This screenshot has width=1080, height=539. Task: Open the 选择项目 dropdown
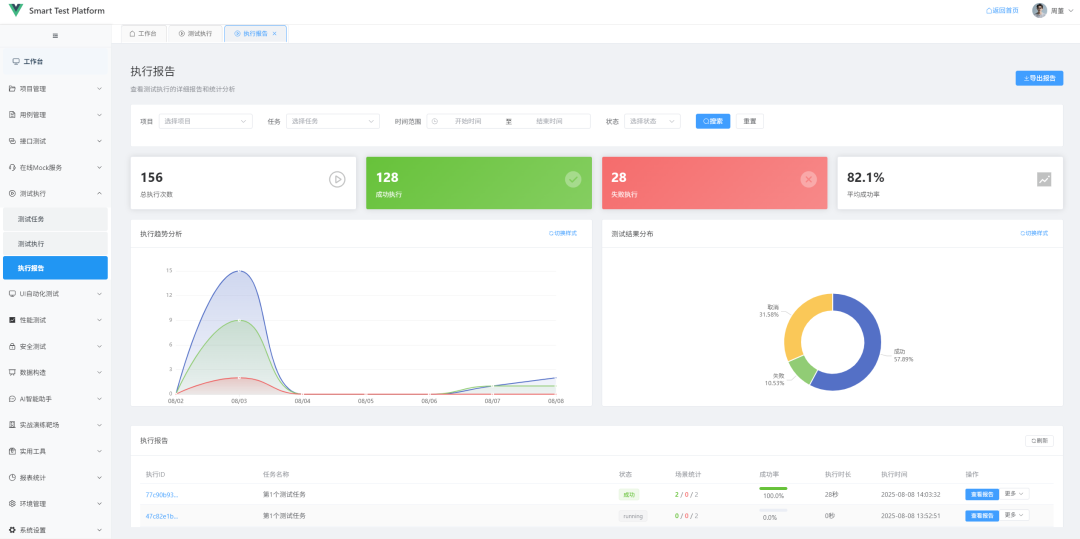pos(206,121)
